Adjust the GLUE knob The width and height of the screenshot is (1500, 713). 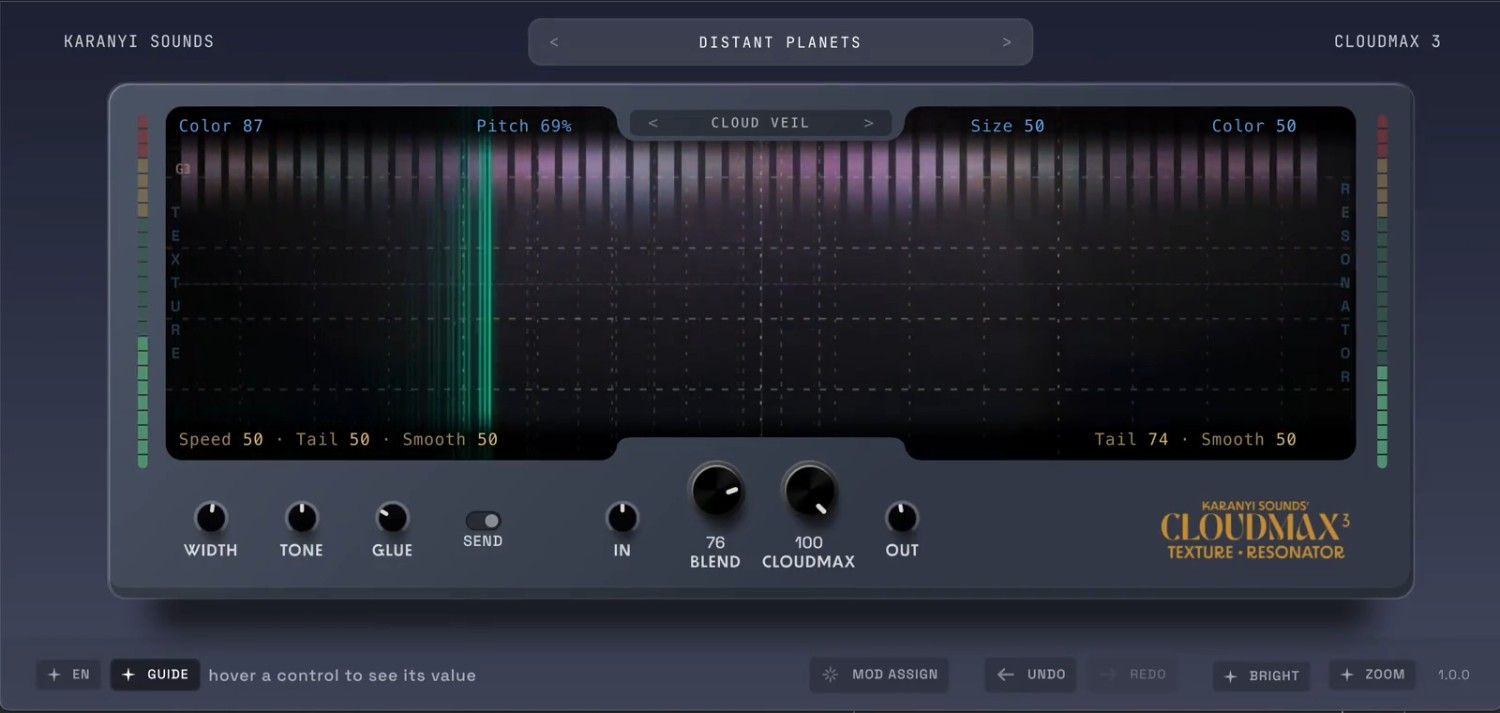392,518
